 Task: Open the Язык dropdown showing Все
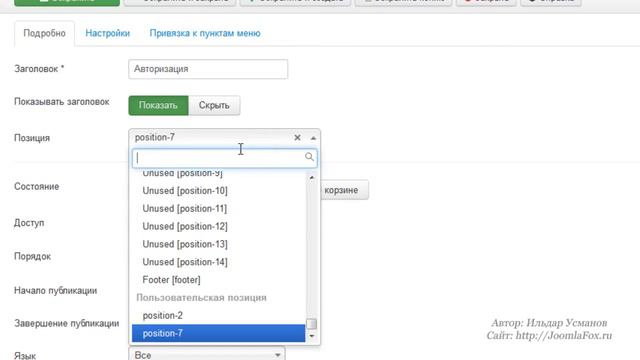point(207,355)
